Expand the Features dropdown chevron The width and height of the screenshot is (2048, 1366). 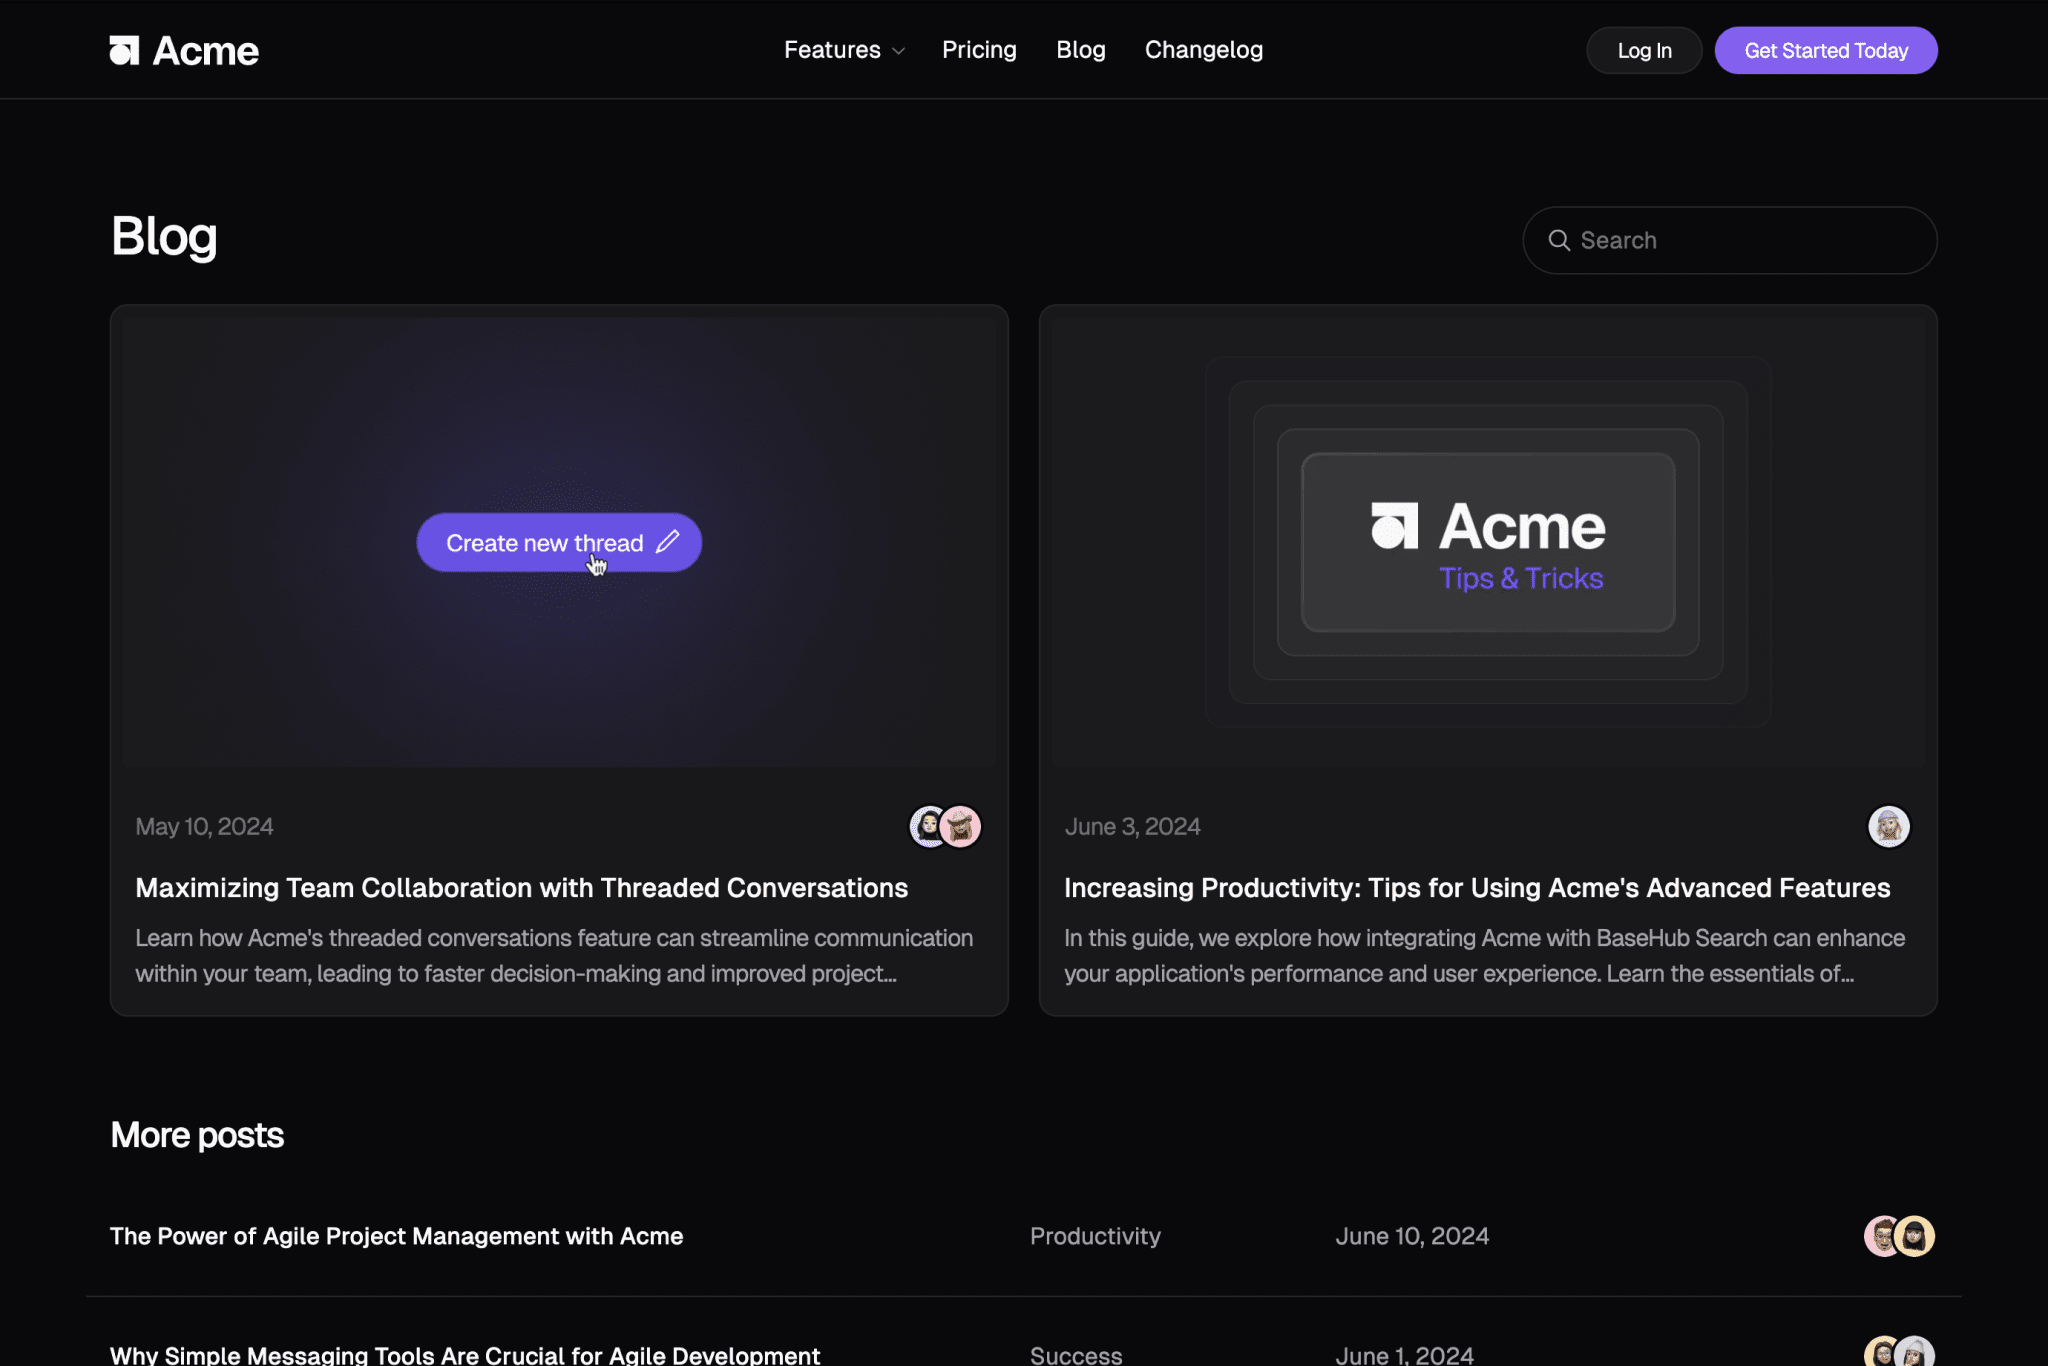point(898,51)
